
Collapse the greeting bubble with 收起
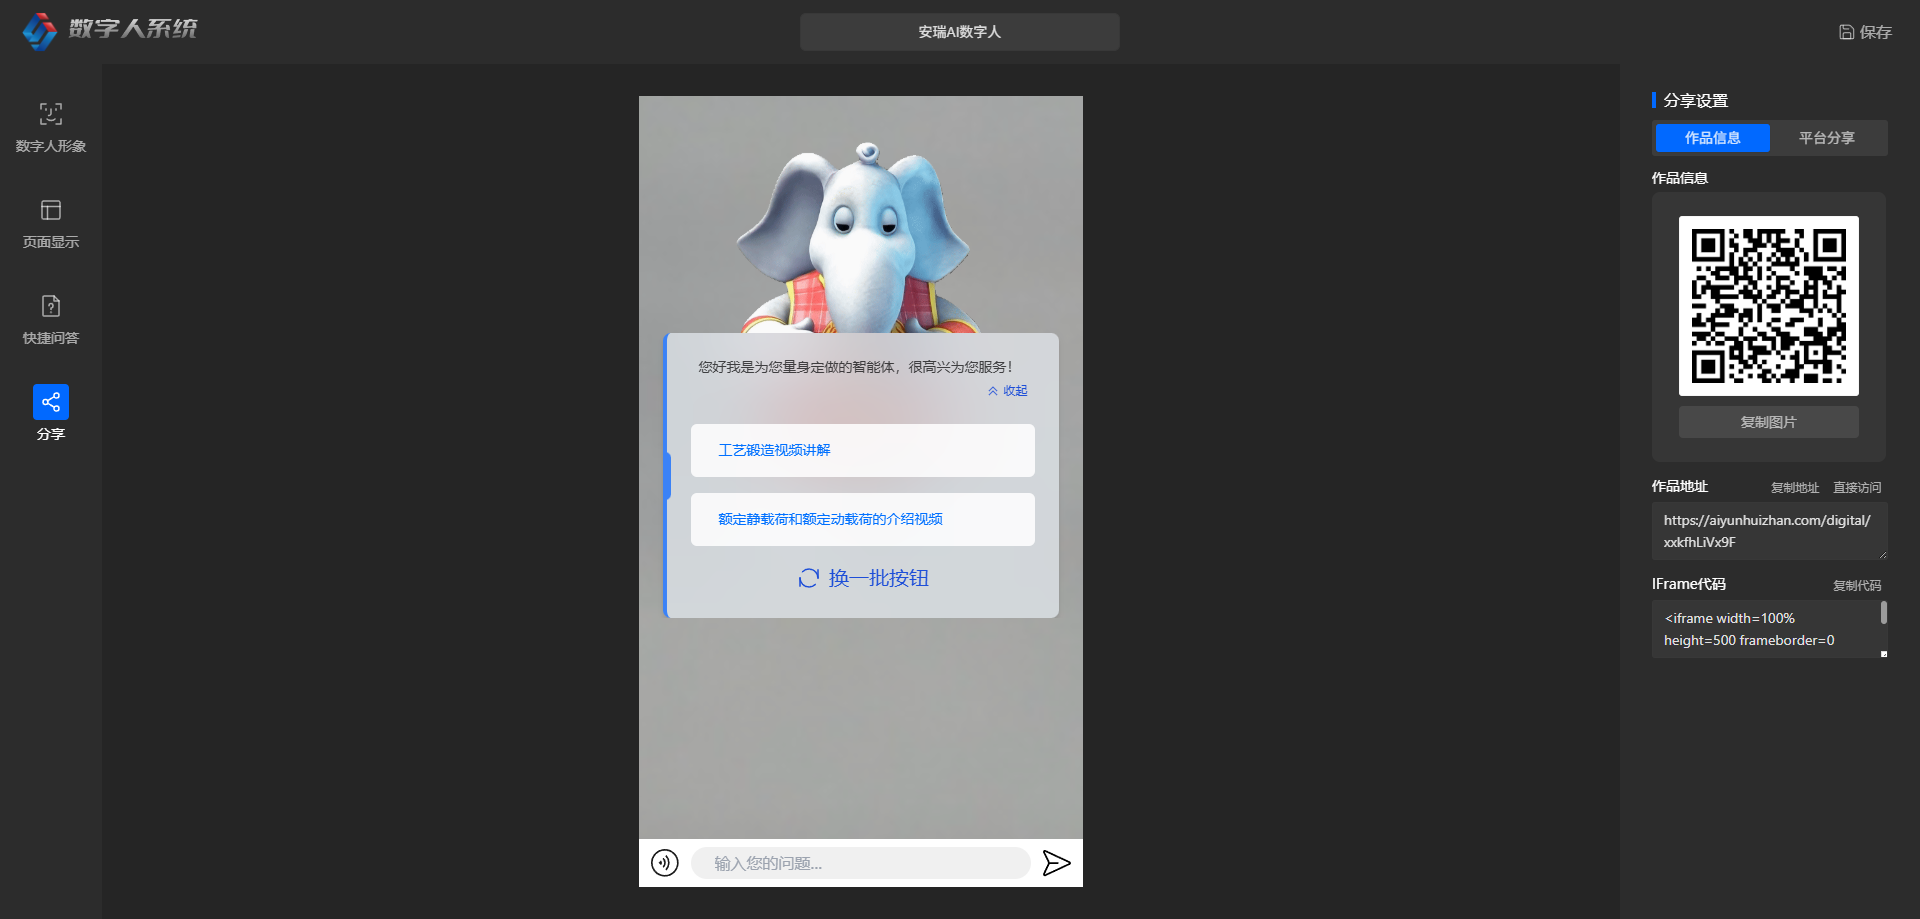(1007, 391)
